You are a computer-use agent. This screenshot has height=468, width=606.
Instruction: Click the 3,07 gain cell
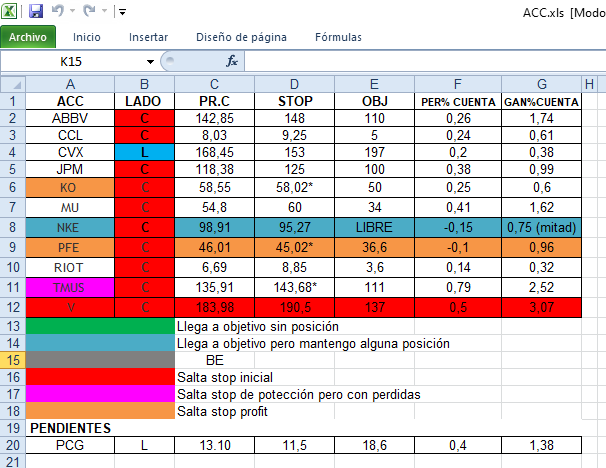(x=541, y=308)
